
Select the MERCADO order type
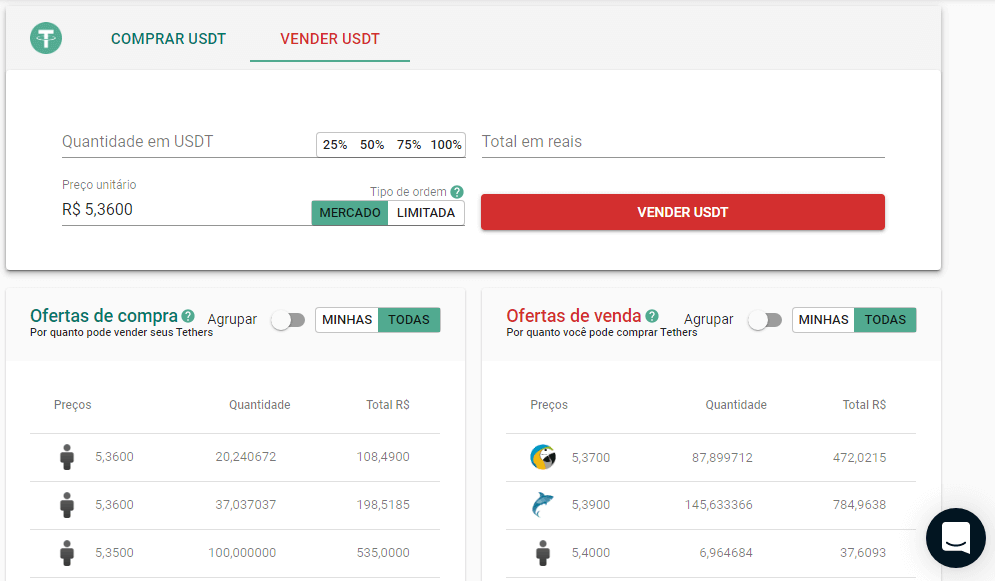coord(350,212)
